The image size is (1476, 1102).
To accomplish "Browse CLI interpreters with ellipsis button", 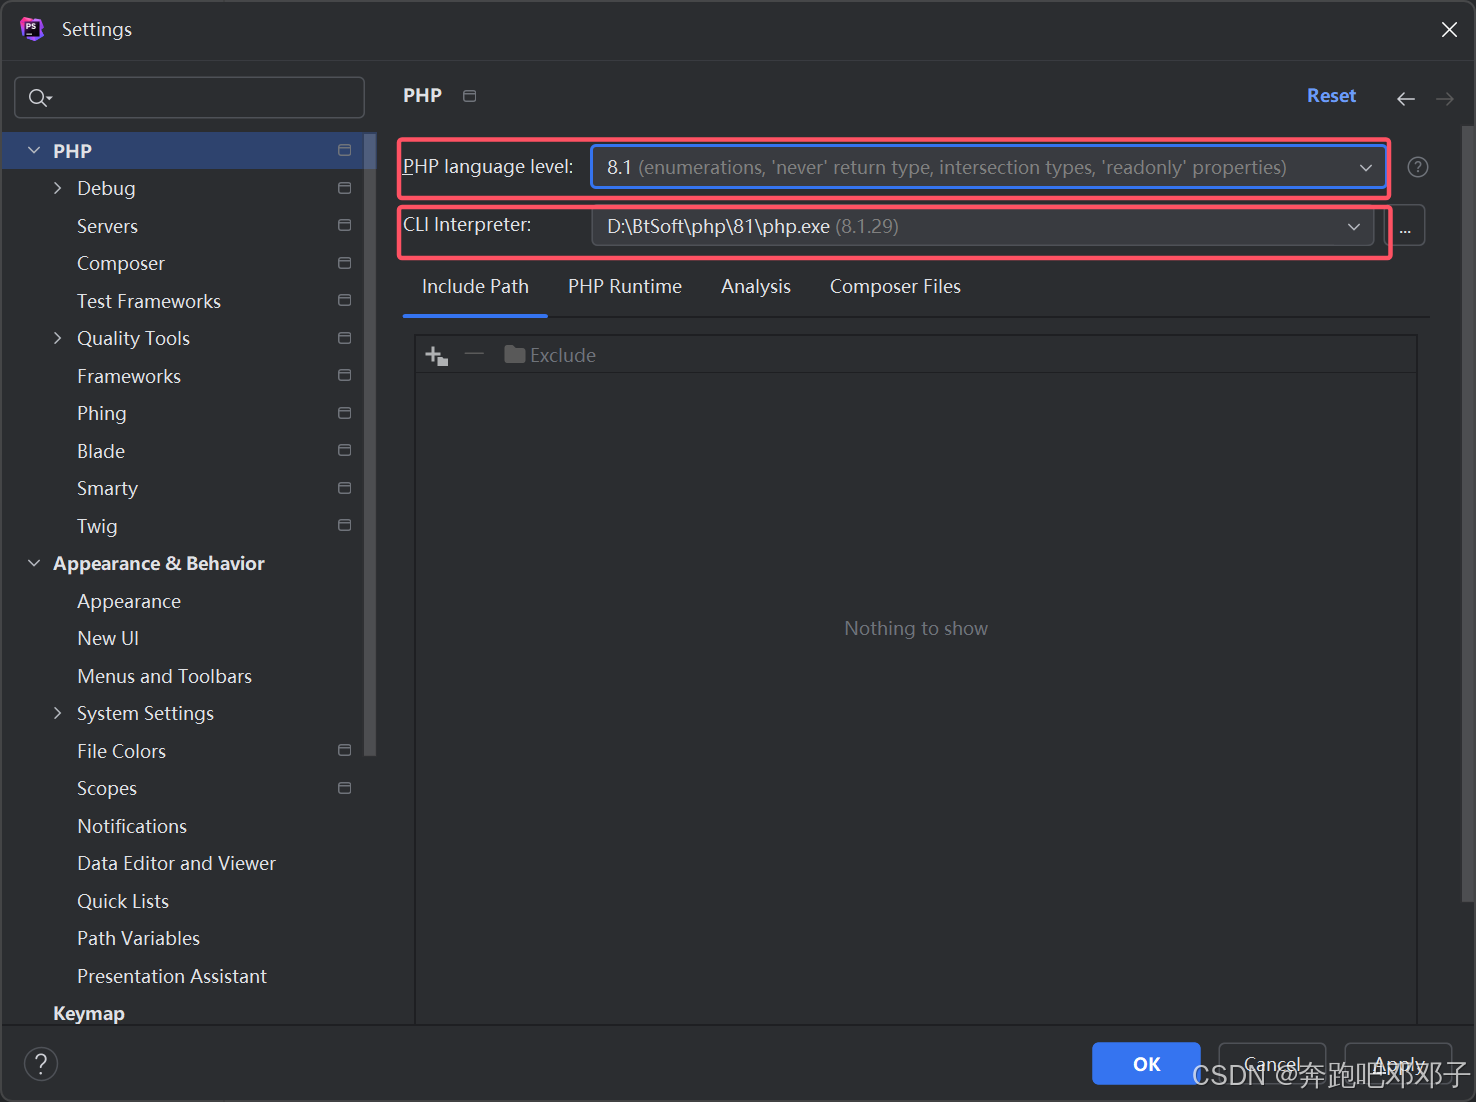I will [1405, 226].
